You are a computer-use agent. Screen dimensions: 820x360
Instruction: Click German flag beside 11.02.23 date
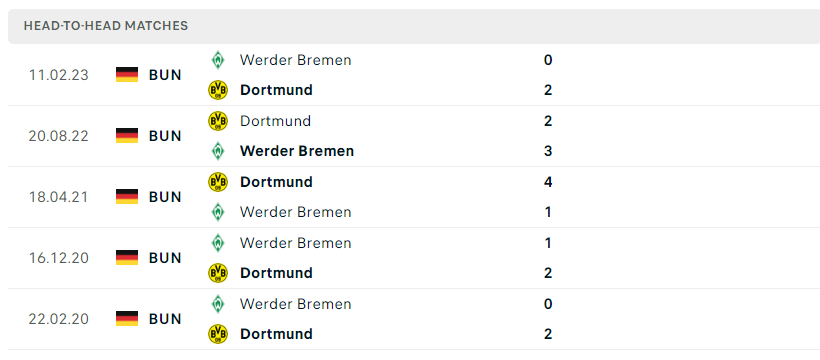click(127, 75)
